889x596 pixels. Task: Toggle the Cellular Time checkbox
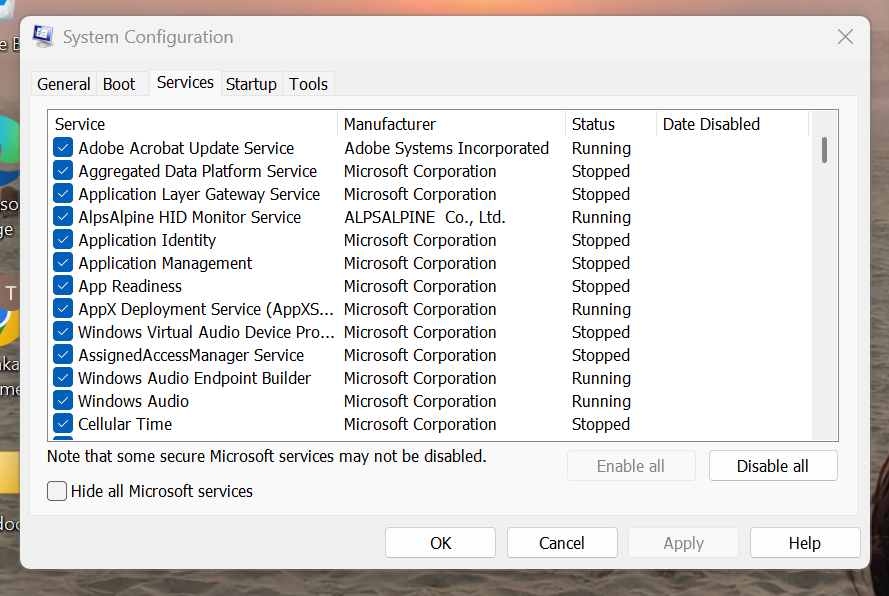click(x=63, y=424)
